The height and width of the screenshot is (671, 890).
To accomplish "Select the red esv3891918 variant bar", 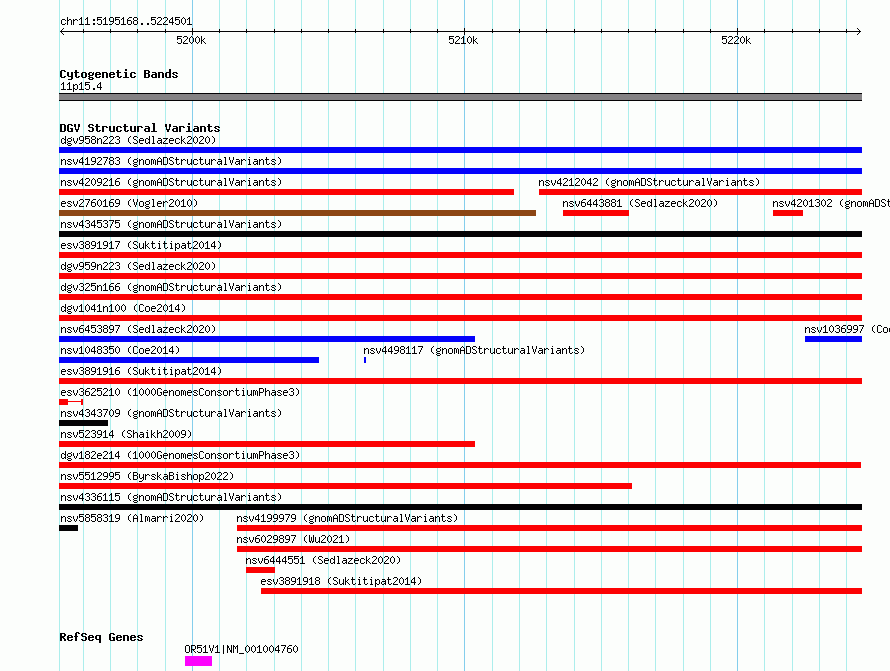I will tap(561, 591).
